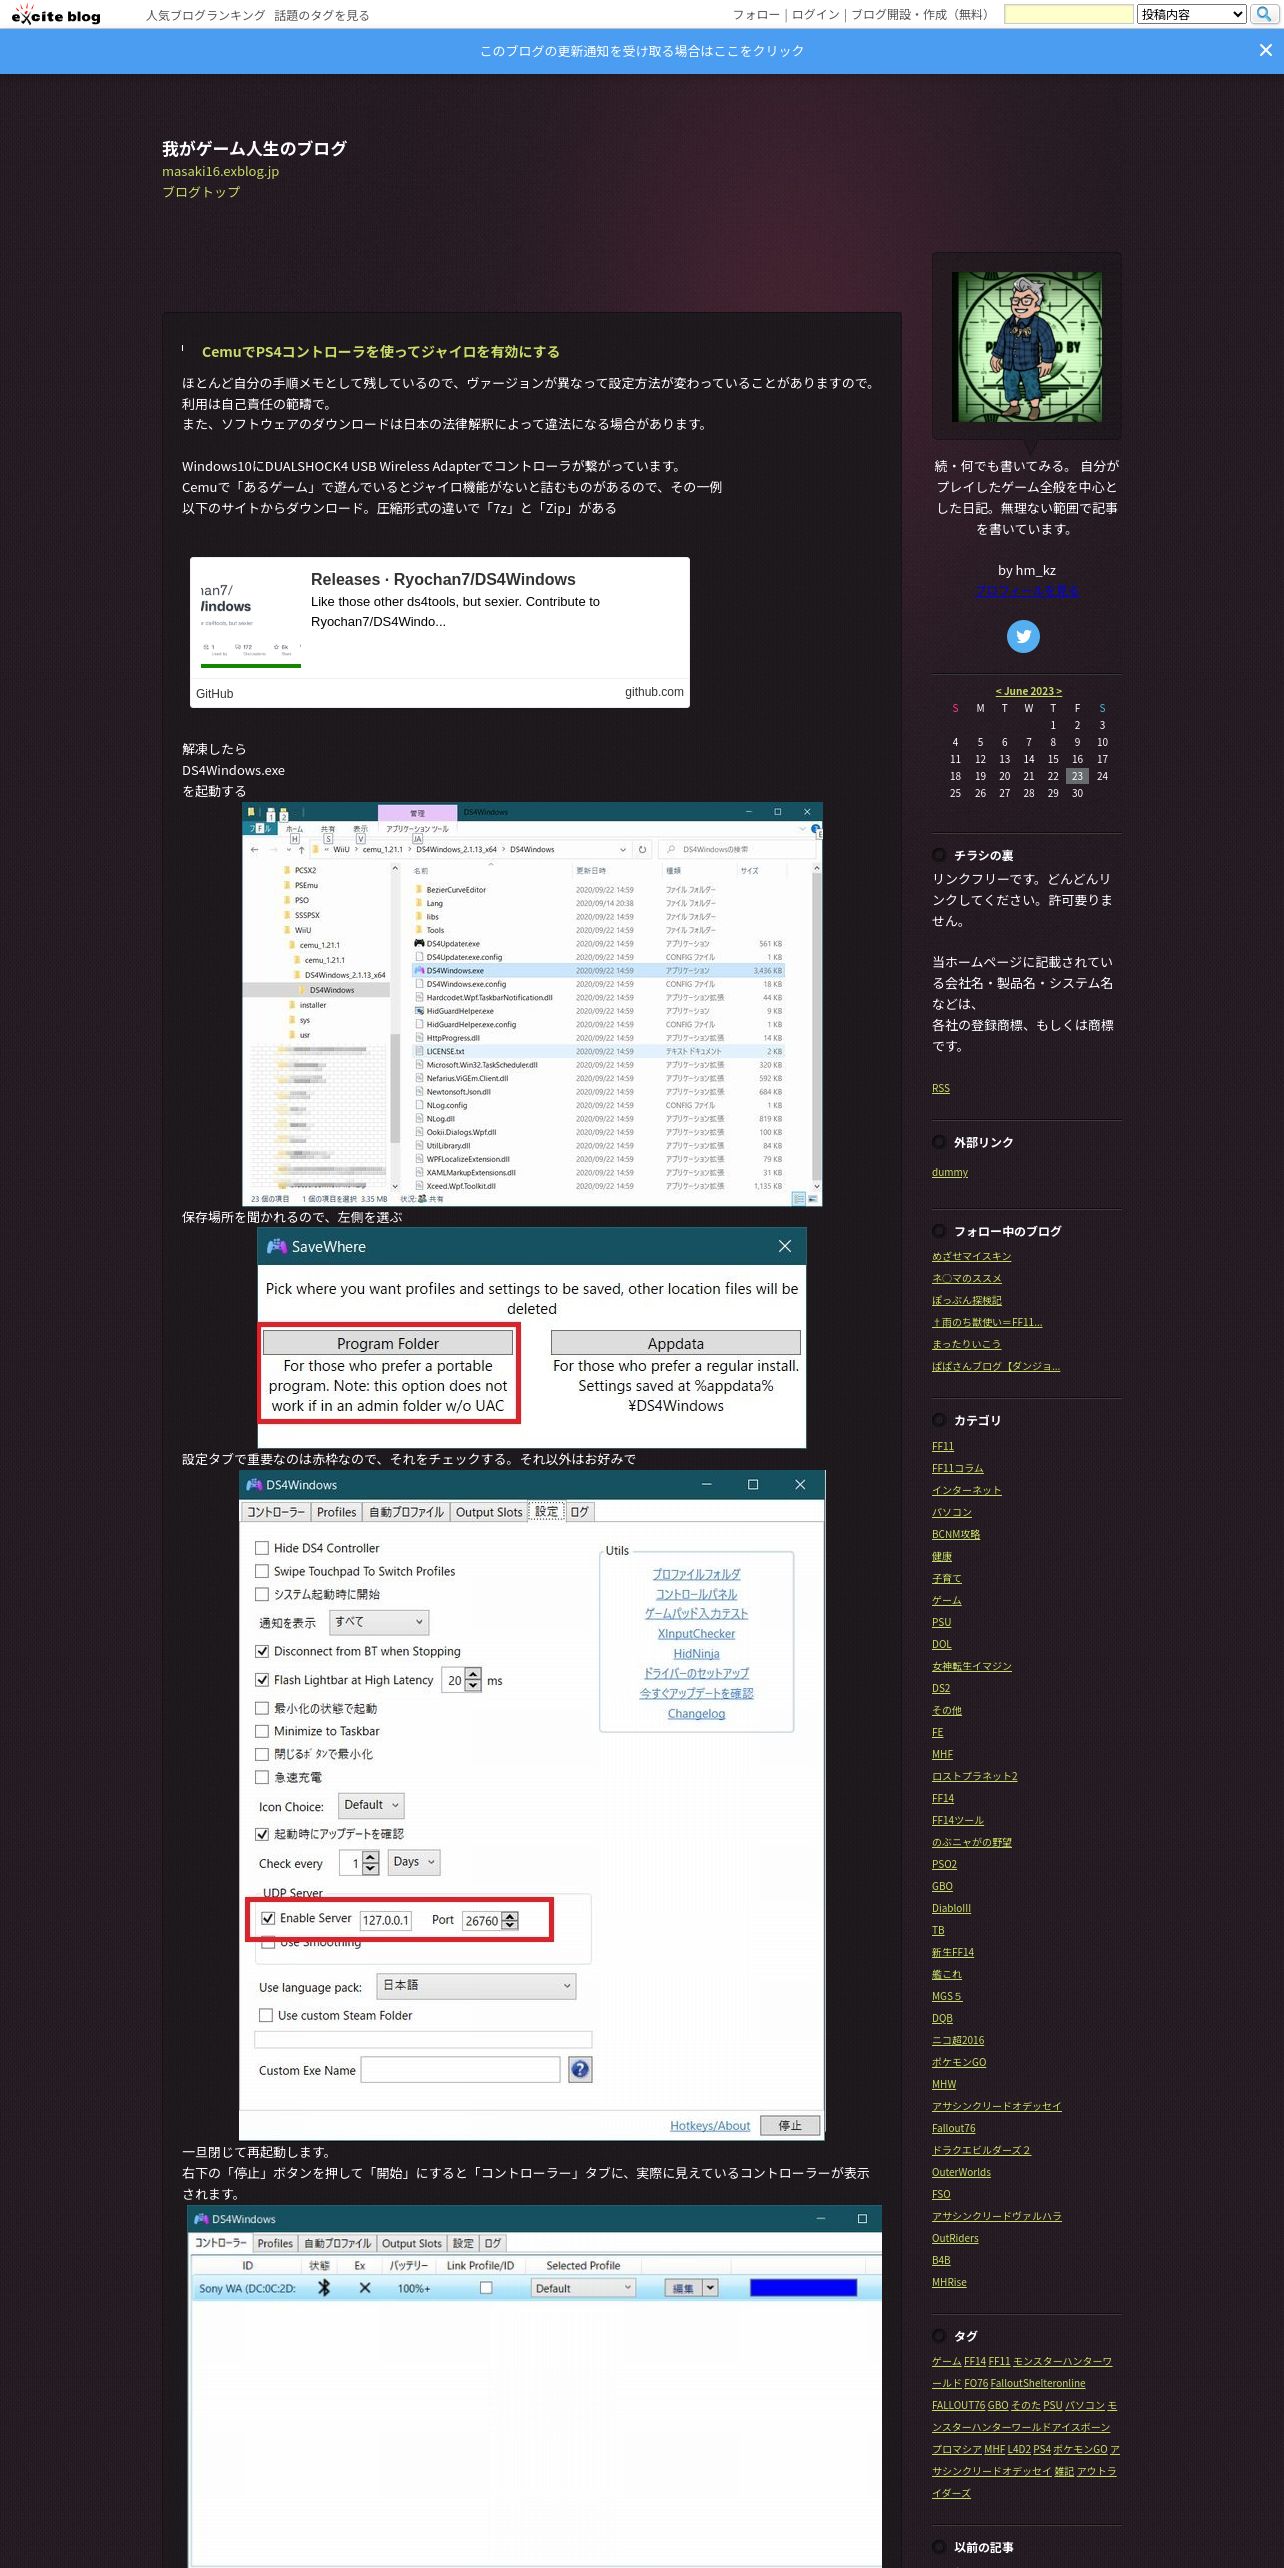Viewport: 1284px width, 2568px height.
Task: Open the blogger's Twitter icon link
Action: [x=1023, y=636]
